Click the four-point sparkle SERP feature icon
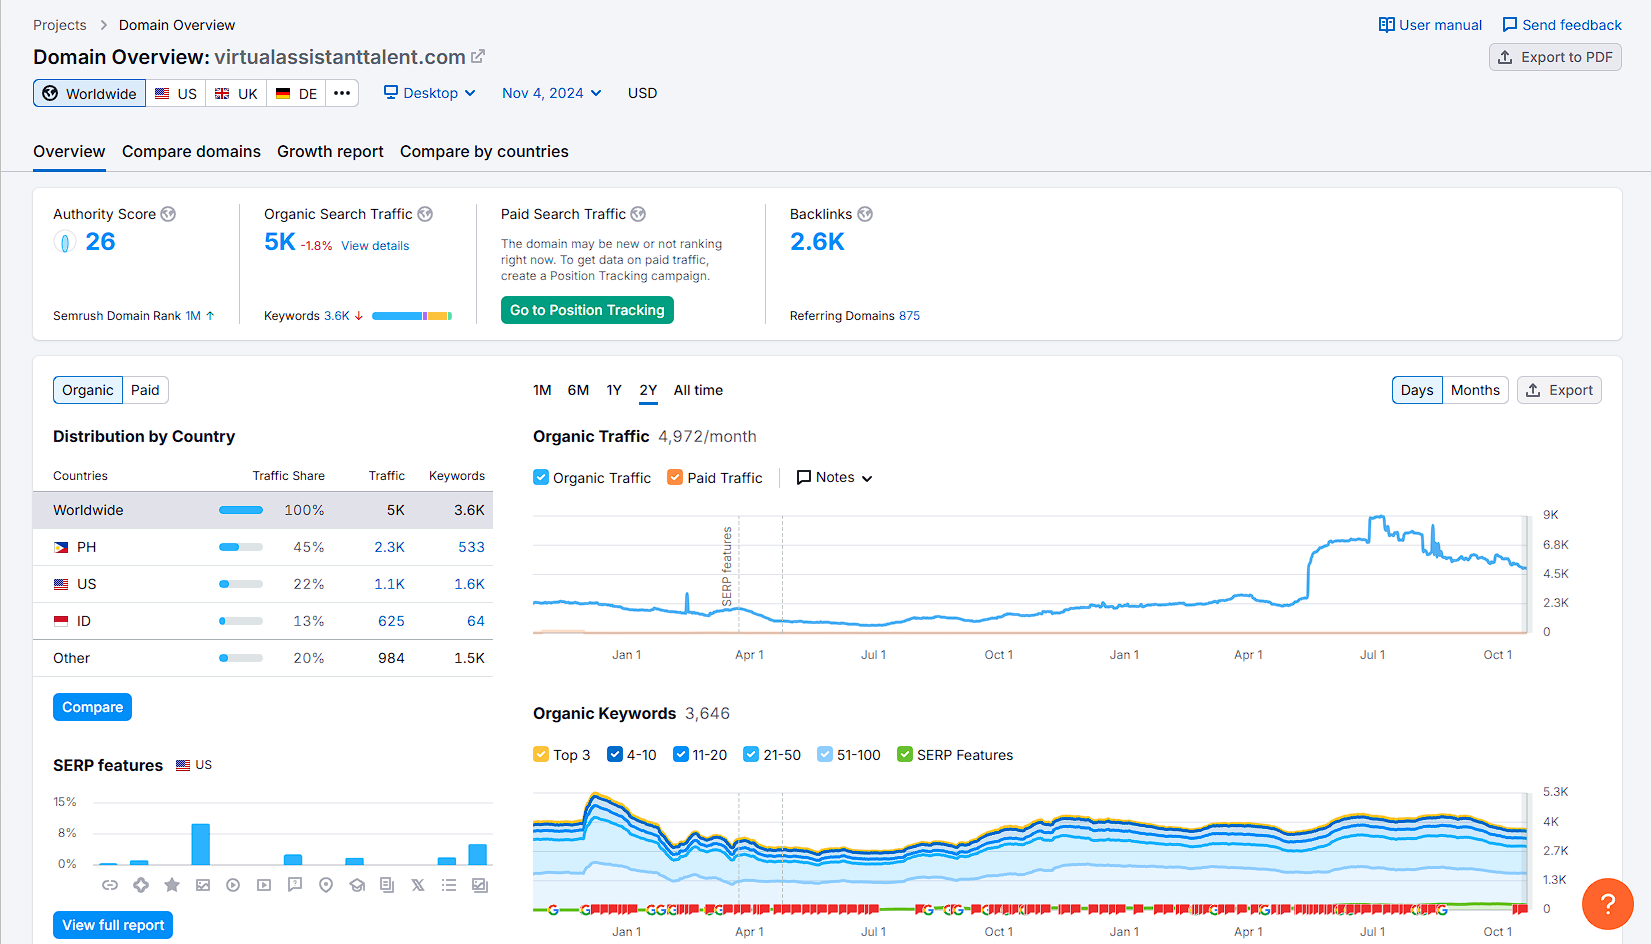The width and height of the screenshot is (1651, 944). 141,885
